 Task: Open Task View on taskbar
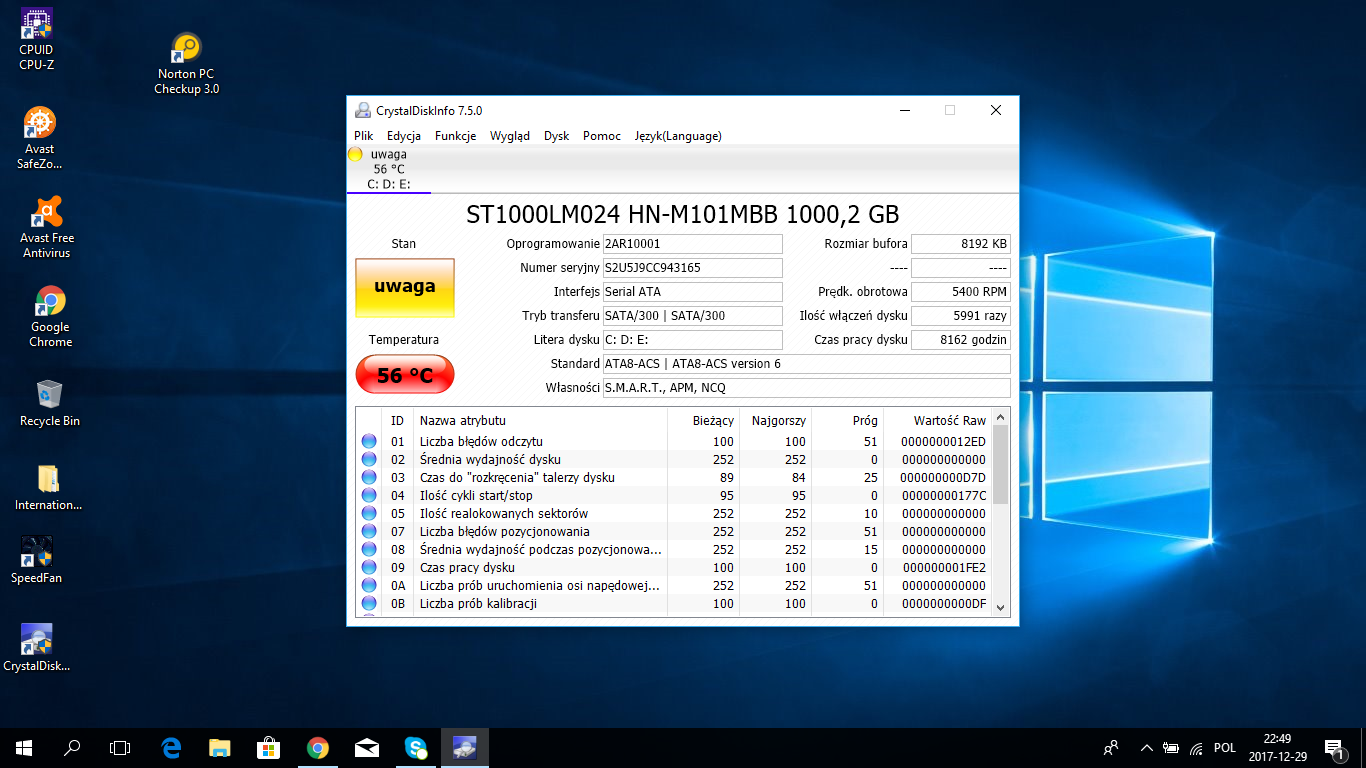120,747
